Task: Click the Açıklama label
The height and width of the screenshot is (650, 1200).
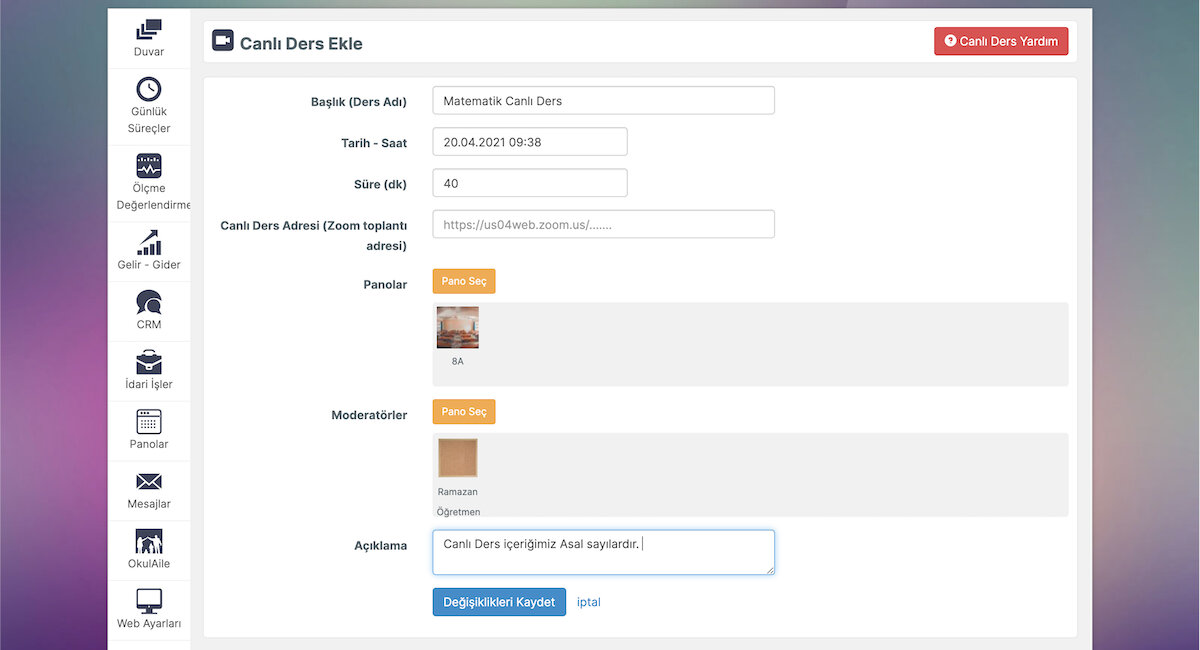Action: pyautogui.click(x=380, y=546)
